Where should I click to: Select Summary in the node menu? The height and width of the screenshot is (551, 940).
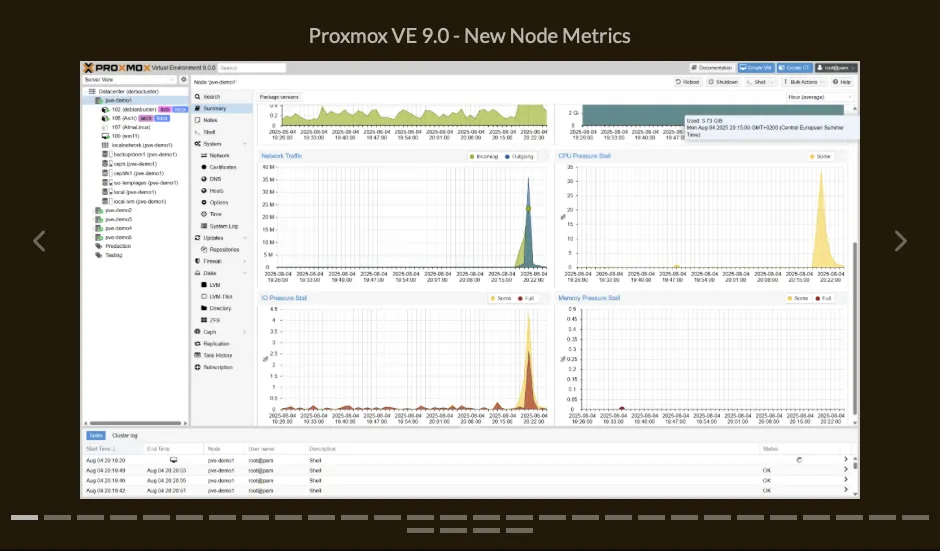point(213,108)
